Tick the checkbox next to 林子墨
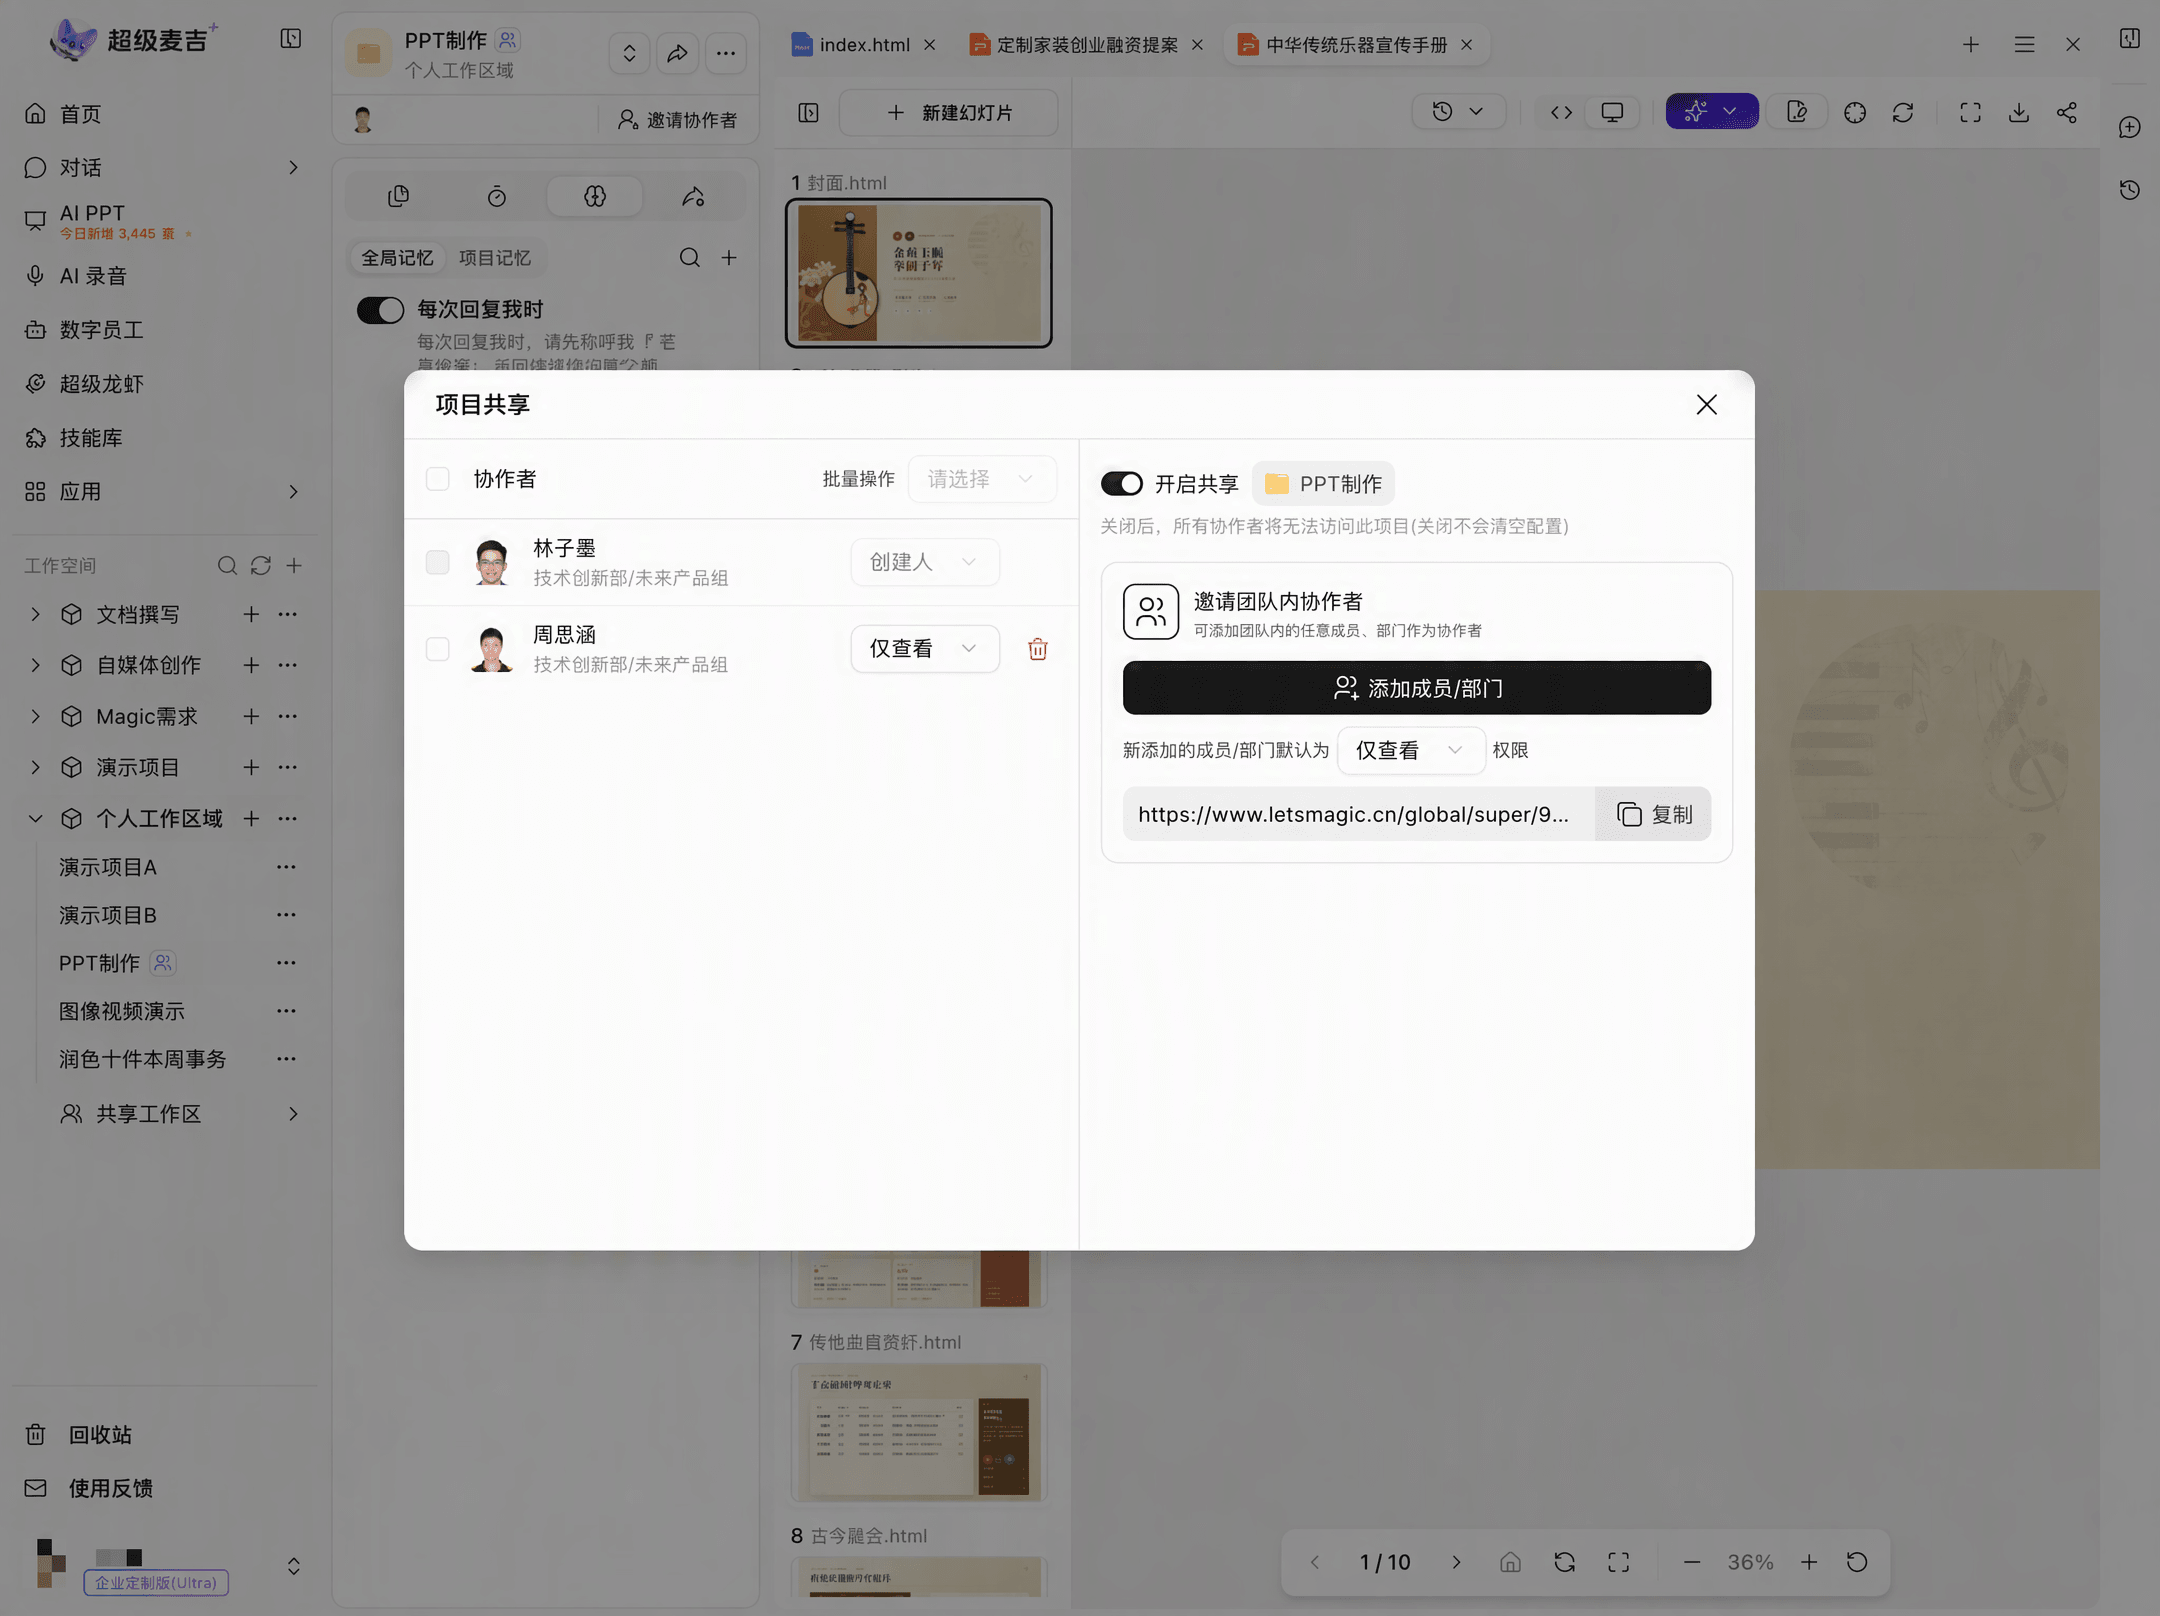This screenshot has width=2160, height=1616. point(437,562)
